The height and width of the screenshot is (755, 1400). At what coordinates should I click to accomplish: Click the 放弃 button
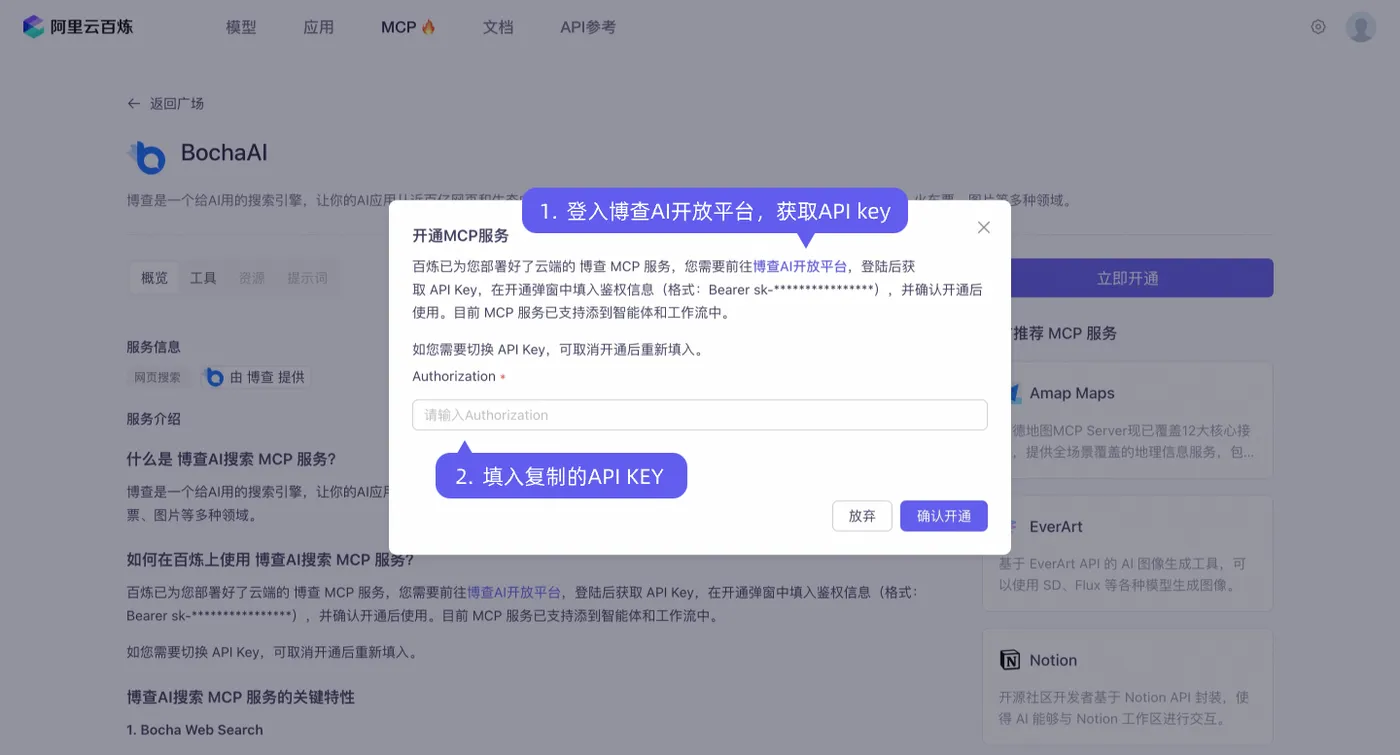862,516
